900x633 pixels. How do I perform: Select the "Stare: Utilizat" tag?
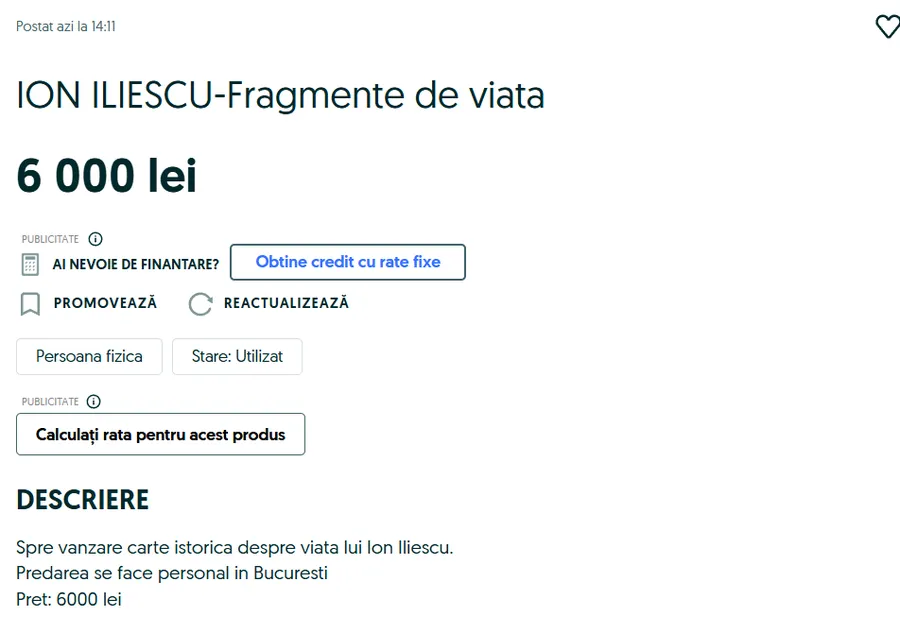[237, 356]
